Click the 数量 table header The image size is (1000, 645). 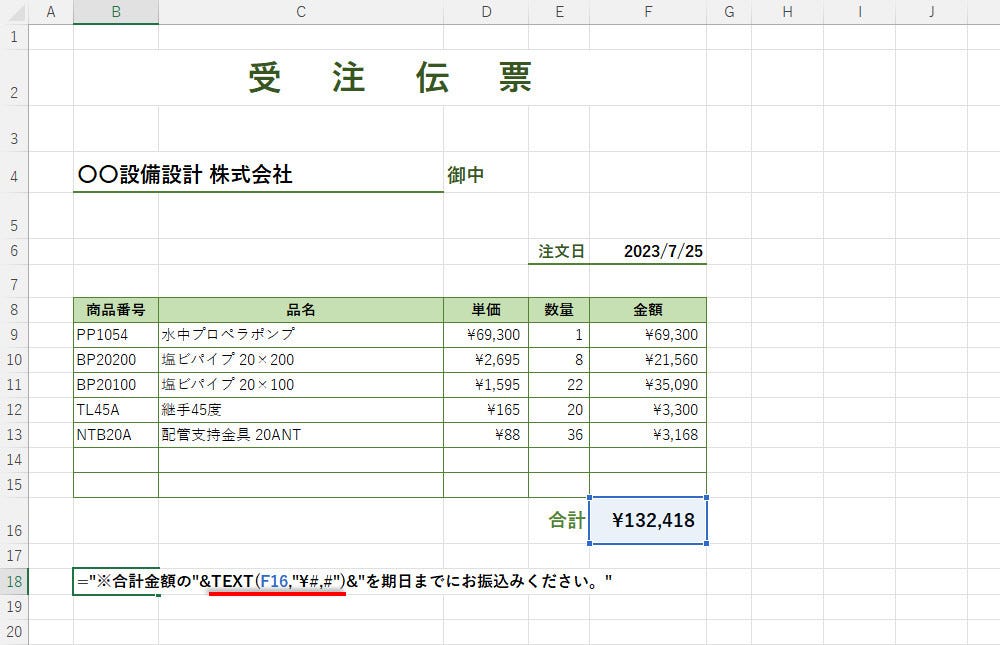[x=559, y=310]
